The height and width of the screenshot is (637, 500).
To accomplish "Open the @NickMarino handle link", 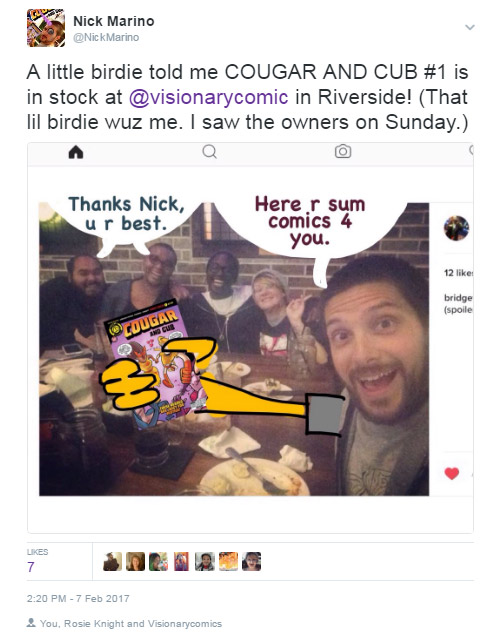I will pos(106,37).
